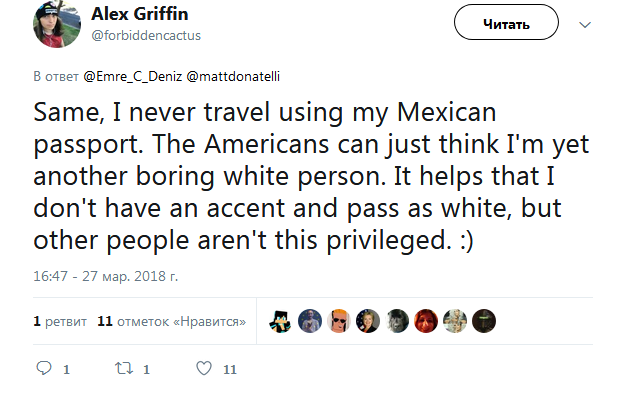
Task: Open the @forbiddencactus handle link
Action: [146, 36]
